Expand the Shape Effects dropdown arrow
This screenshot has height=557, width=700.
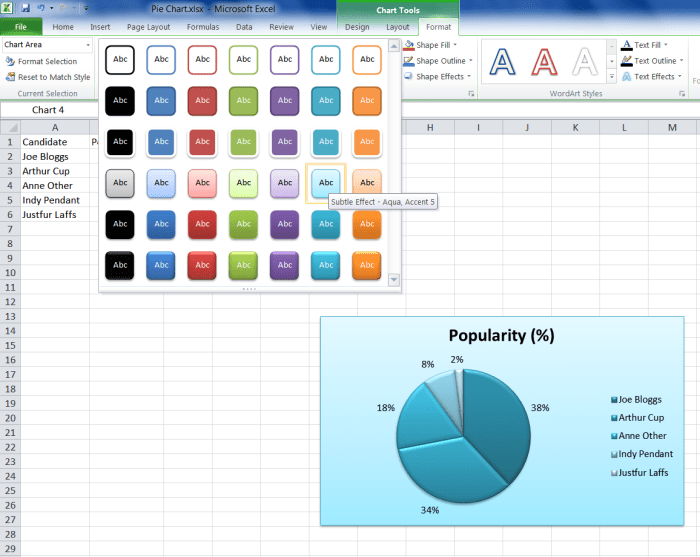point(469,77)
